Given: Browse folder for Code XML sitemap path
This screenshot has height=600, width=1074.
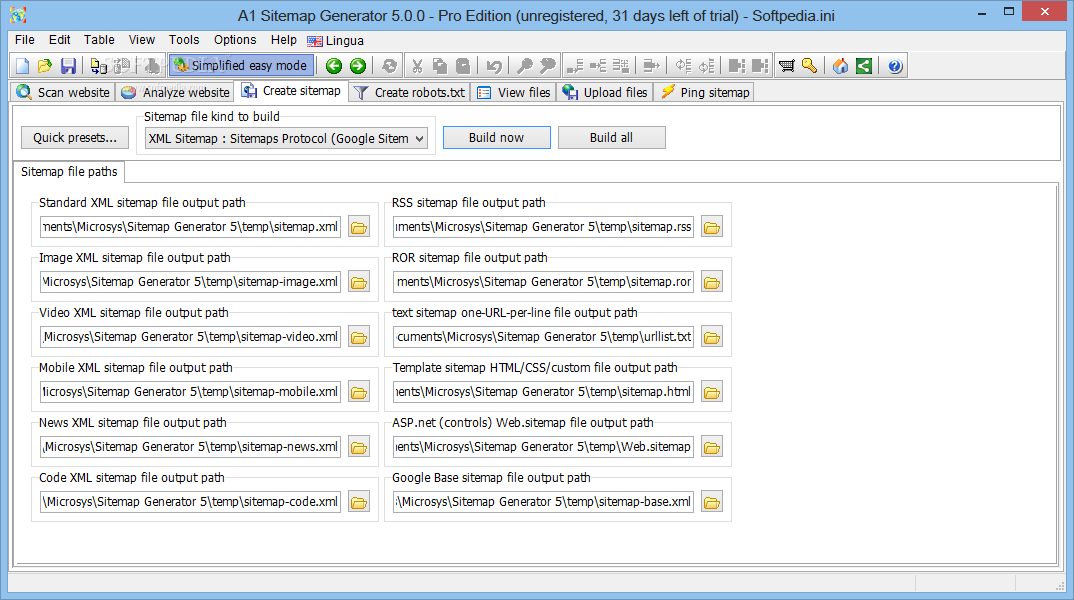Looking at the screenshot, I should click(x=359, y=502).
